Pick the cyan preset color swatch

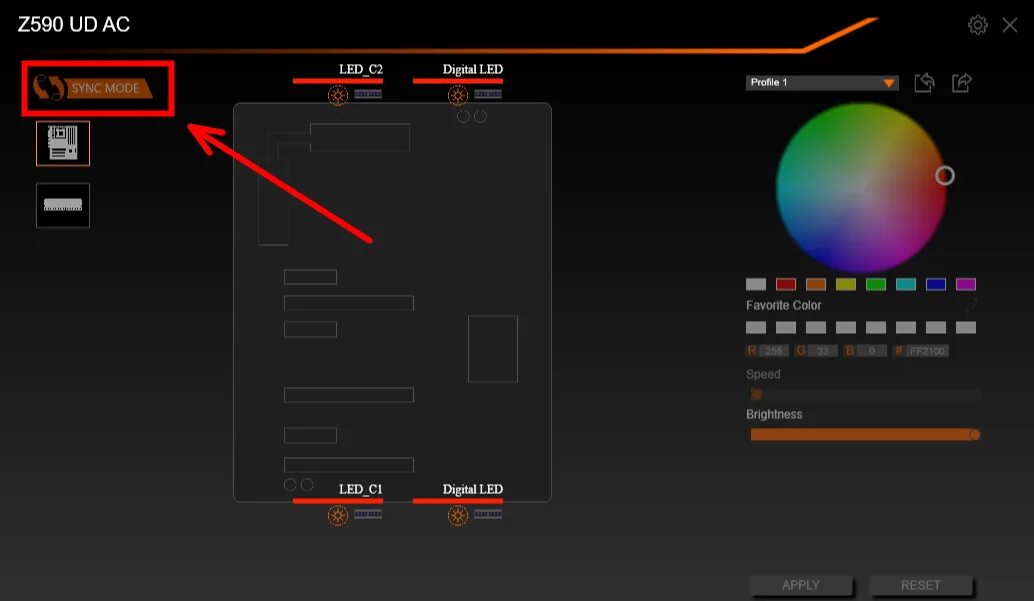906,284
